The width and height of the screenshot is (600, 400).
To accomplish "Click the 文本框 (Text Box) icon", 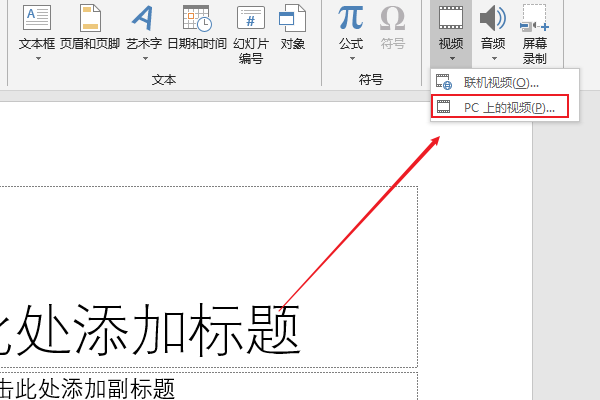I will pos(37,17).
